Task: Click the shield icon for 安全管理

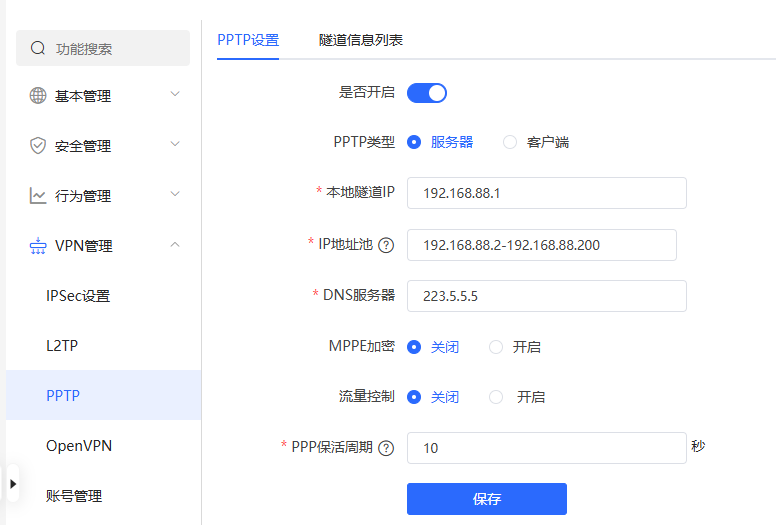Action: (38, 145)
